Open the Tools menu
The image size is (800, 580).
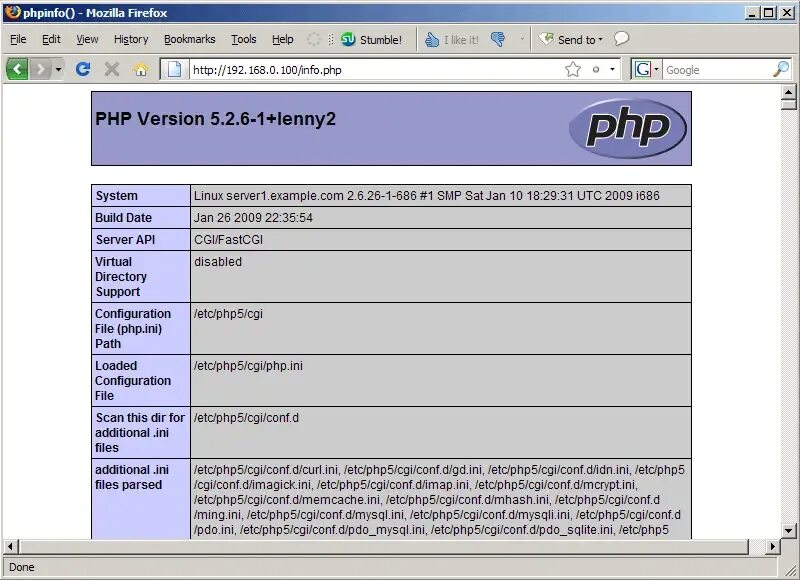pyautogui.click(x=243, y=39)
